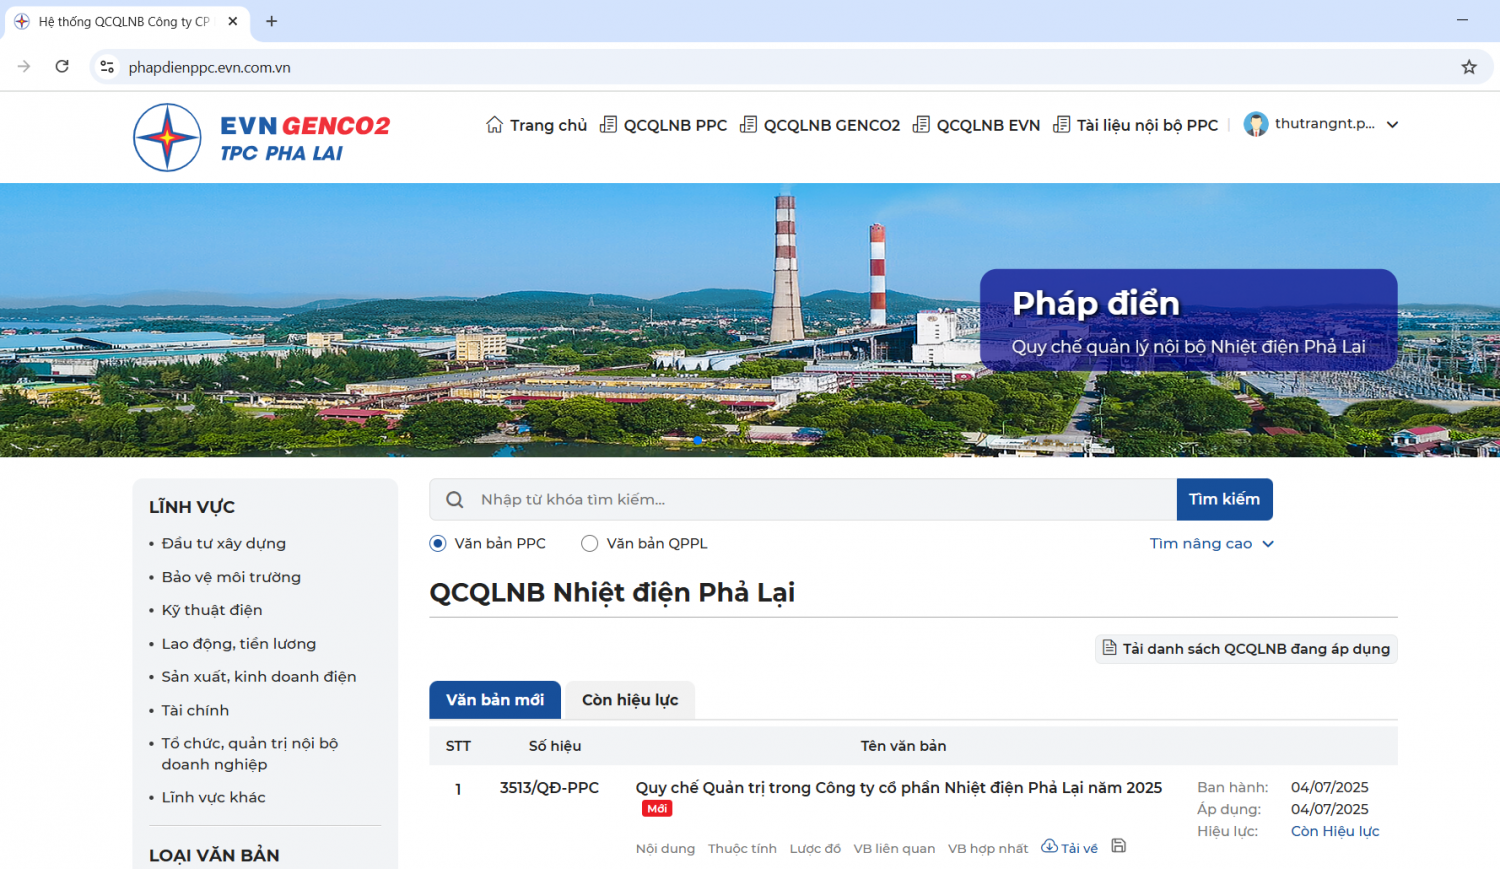Open the thutrangnt user account dropdown
Screen dimensions: 1500x869
[1322, 124]
